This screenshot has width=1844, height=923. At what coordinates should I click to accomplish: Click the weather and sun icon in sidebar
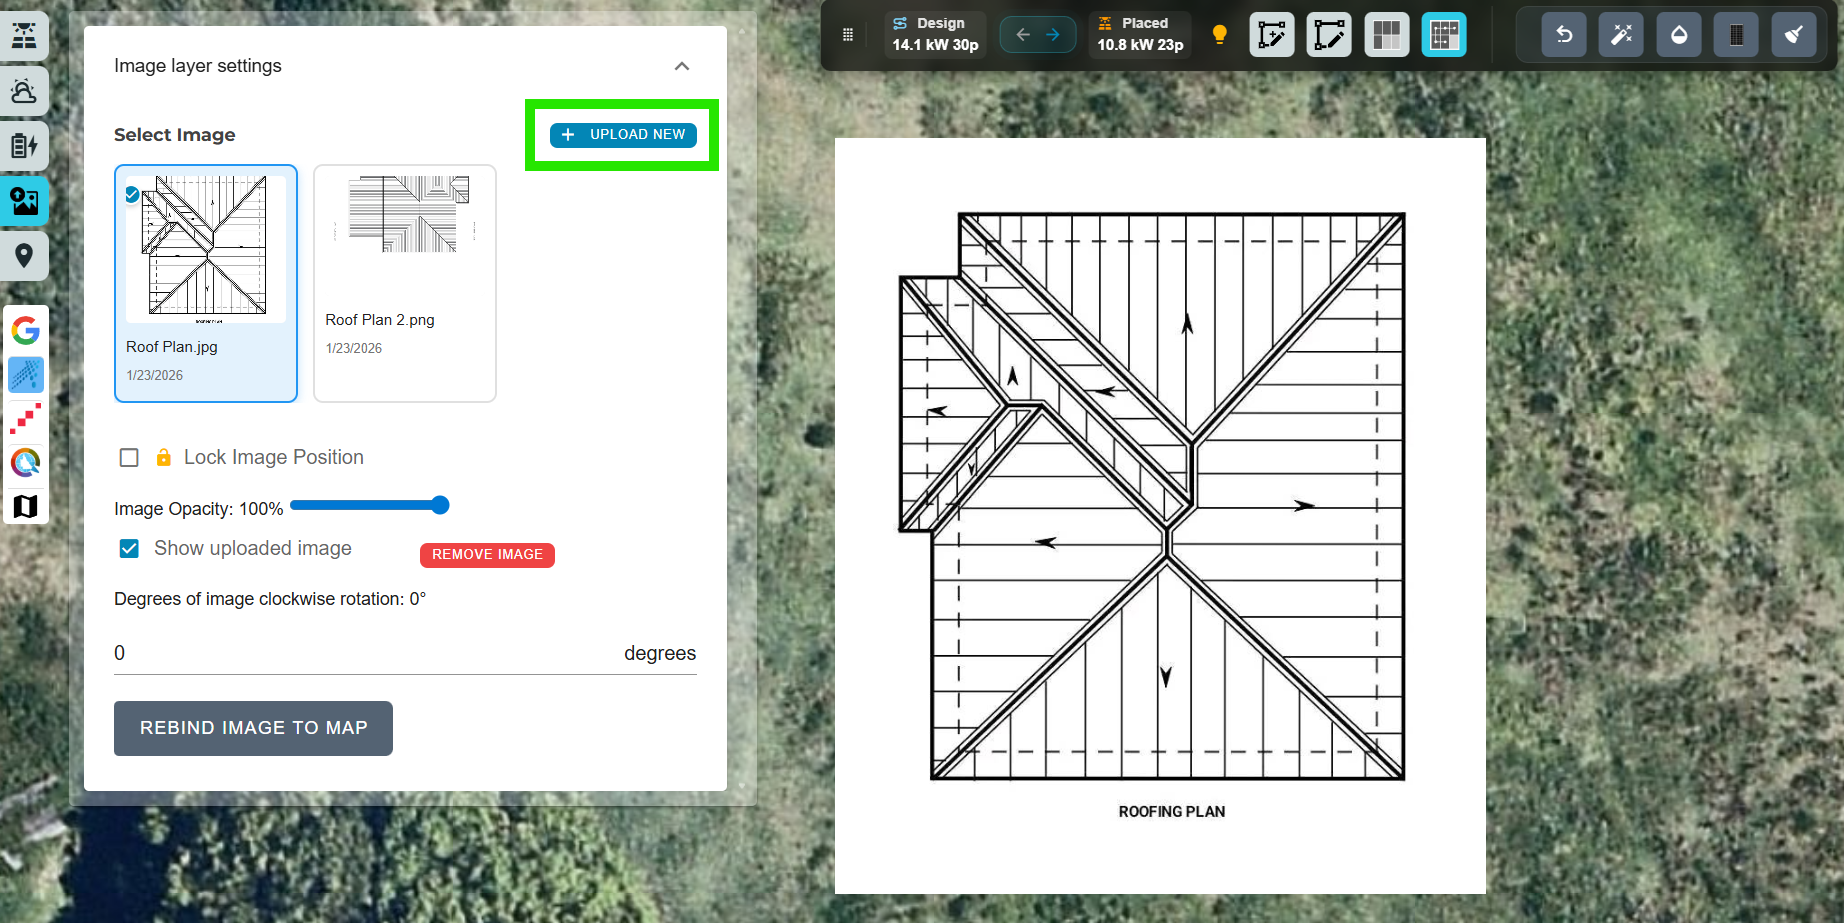click(24, 92)
